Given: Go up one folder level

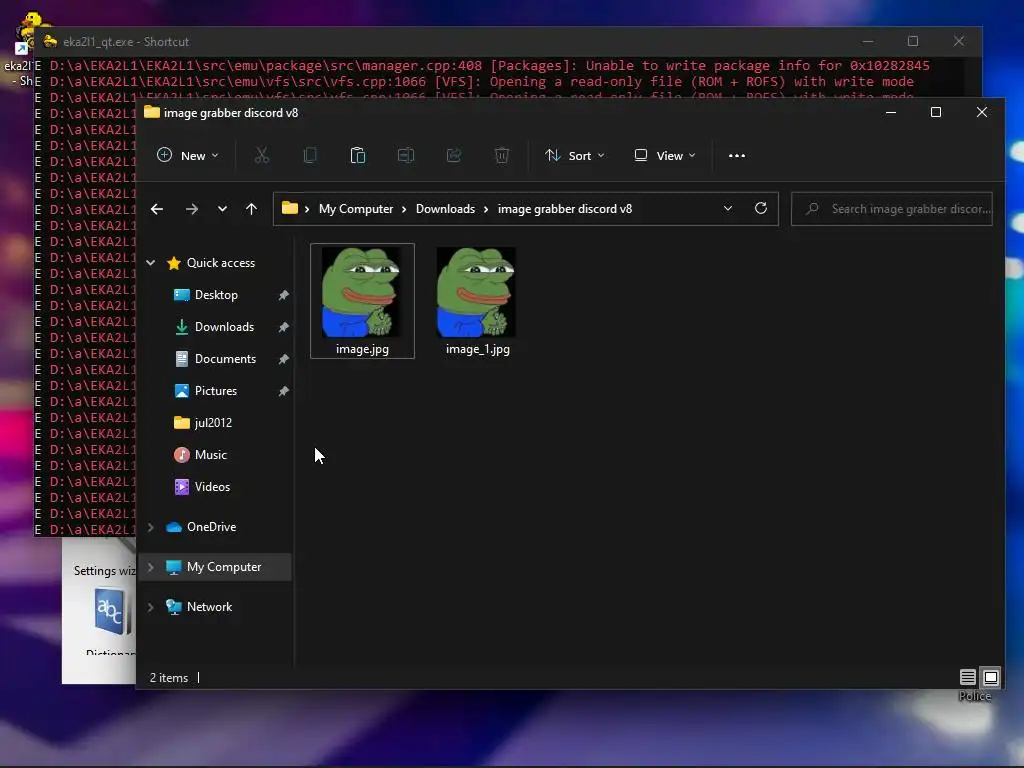Looking at the screenshot, I should tap(251, 209).
